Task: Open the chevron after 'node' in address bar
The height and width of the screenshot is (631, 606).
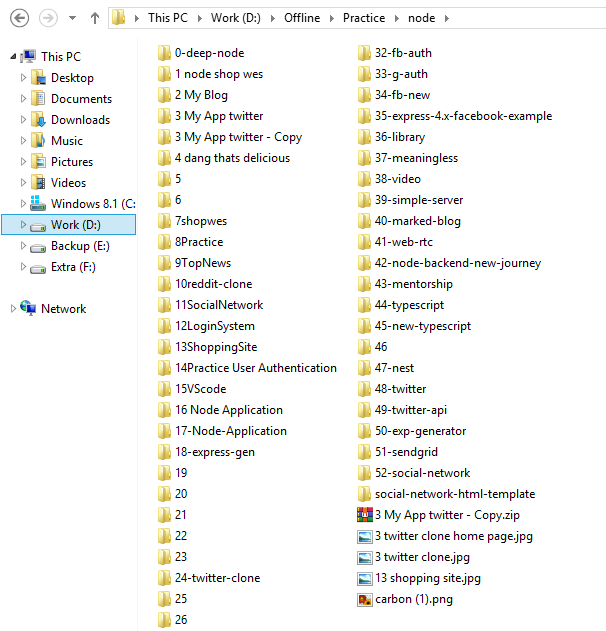Action: (x=447, y=18)
